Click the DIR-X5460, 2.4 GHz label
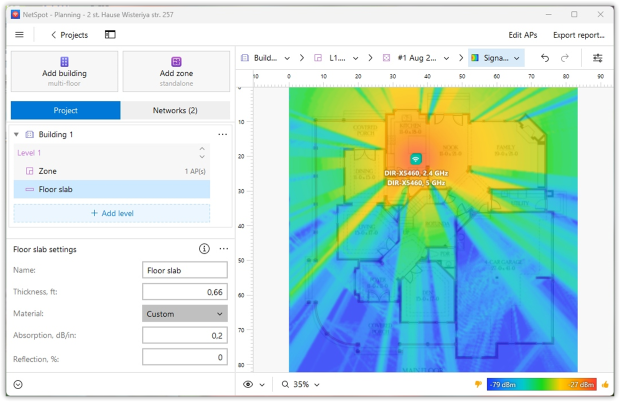 [x=416, y=173]
